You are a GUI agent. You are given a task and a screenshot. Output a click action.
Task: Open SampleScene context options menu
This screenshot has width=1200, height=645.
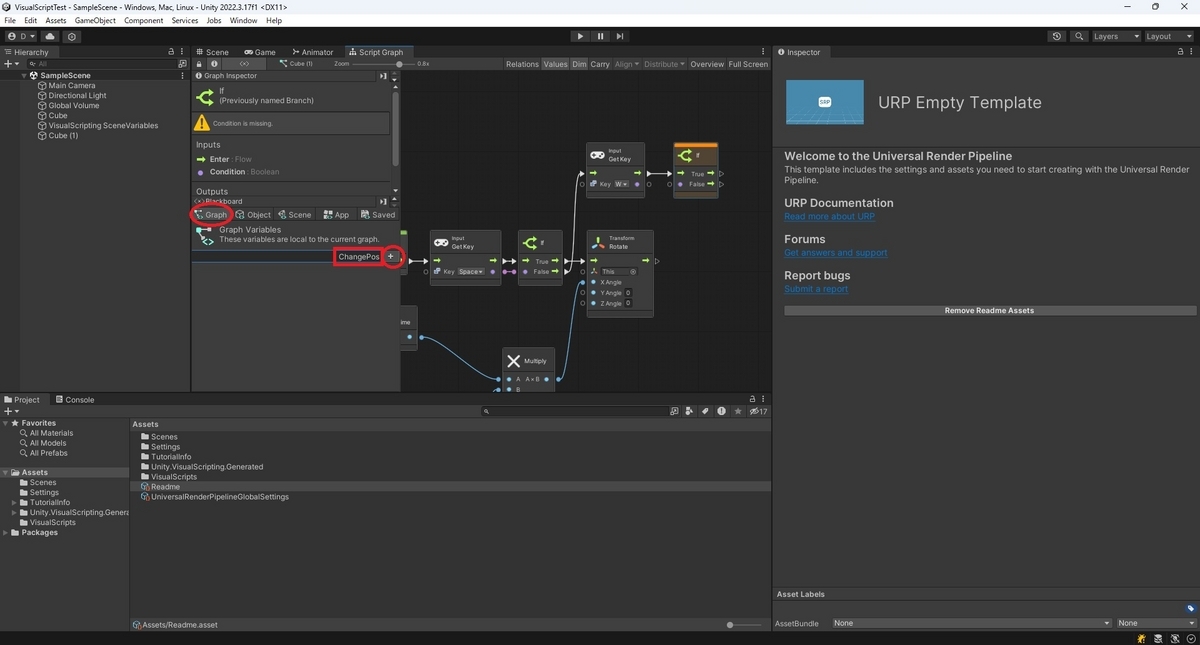tap(182, 75)
